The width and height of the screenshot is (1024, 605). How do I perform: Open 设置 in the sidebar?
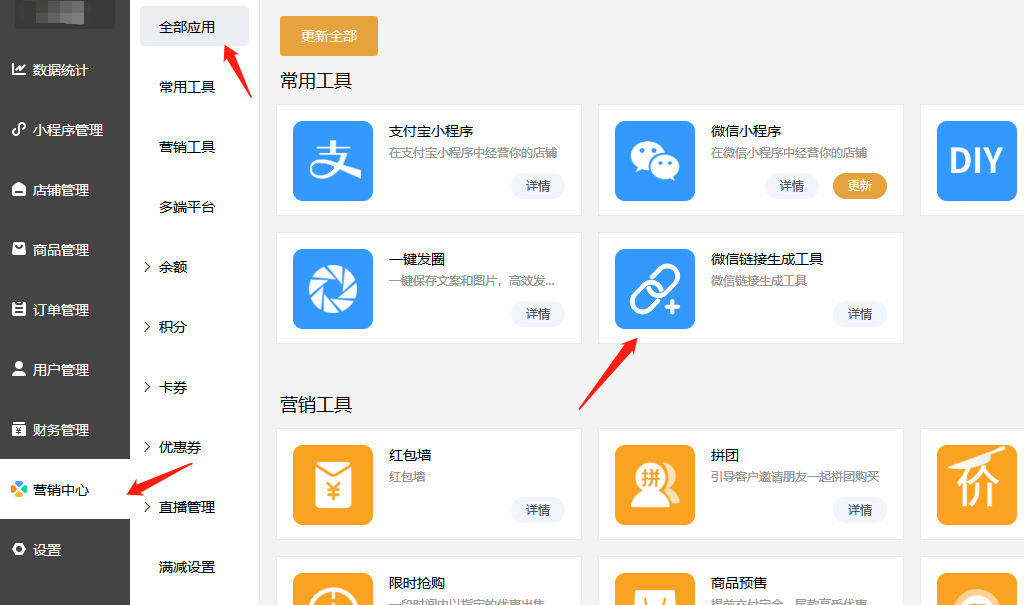(47, 551)
